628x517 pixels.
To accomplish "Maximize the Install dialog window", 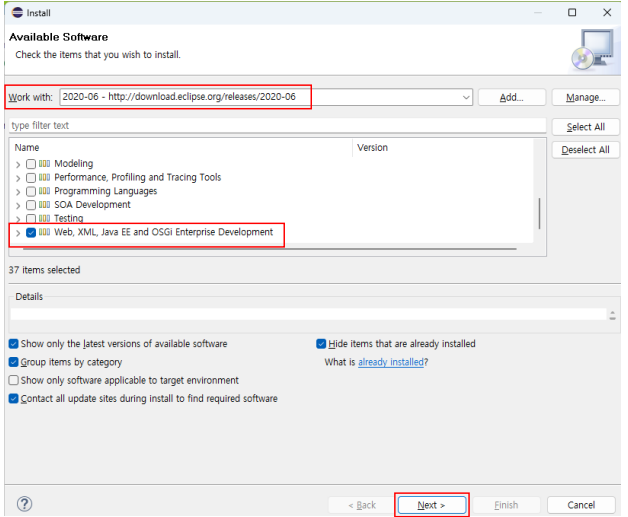I will (x=572, y=12).
